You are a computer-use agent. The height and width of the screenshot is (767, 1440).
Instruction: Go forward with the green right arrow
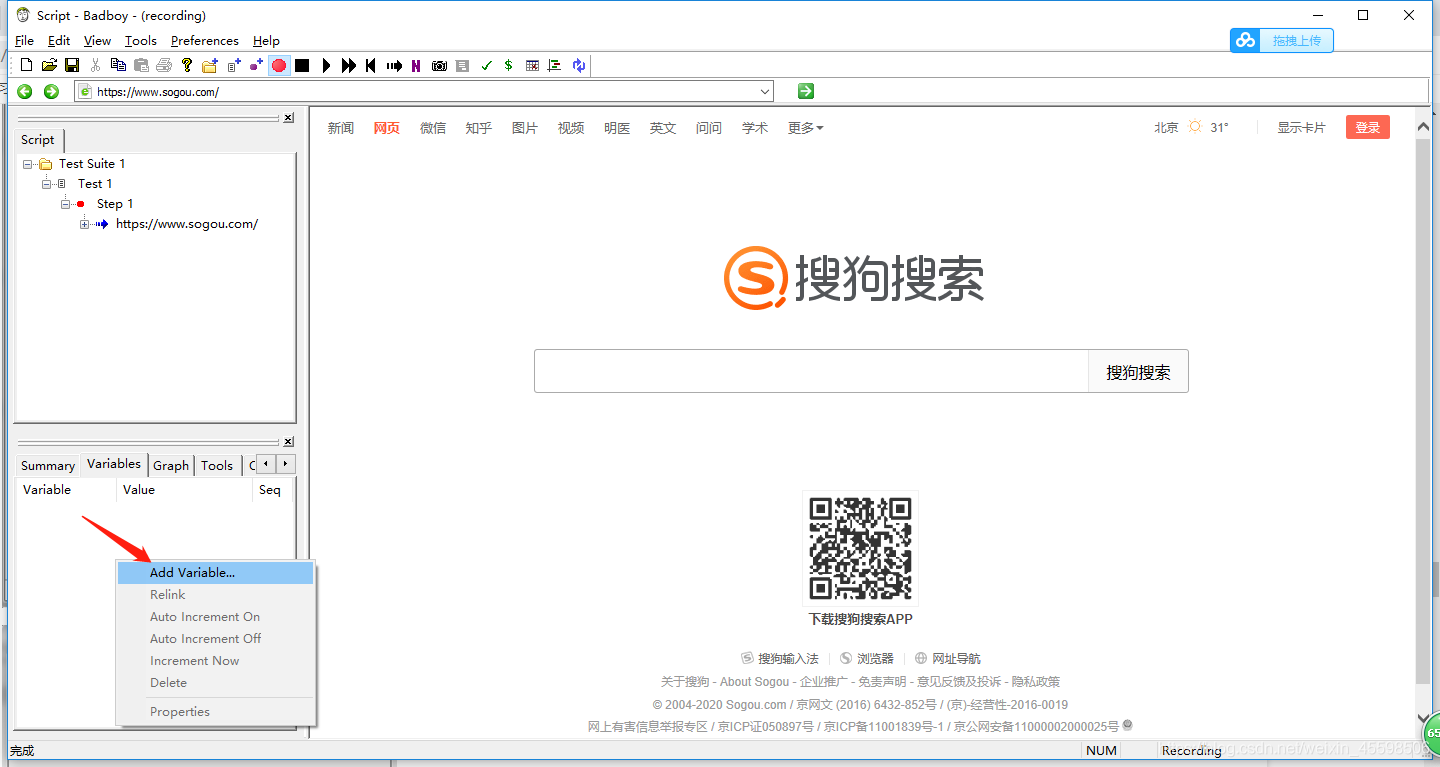[x=51, y=91]
